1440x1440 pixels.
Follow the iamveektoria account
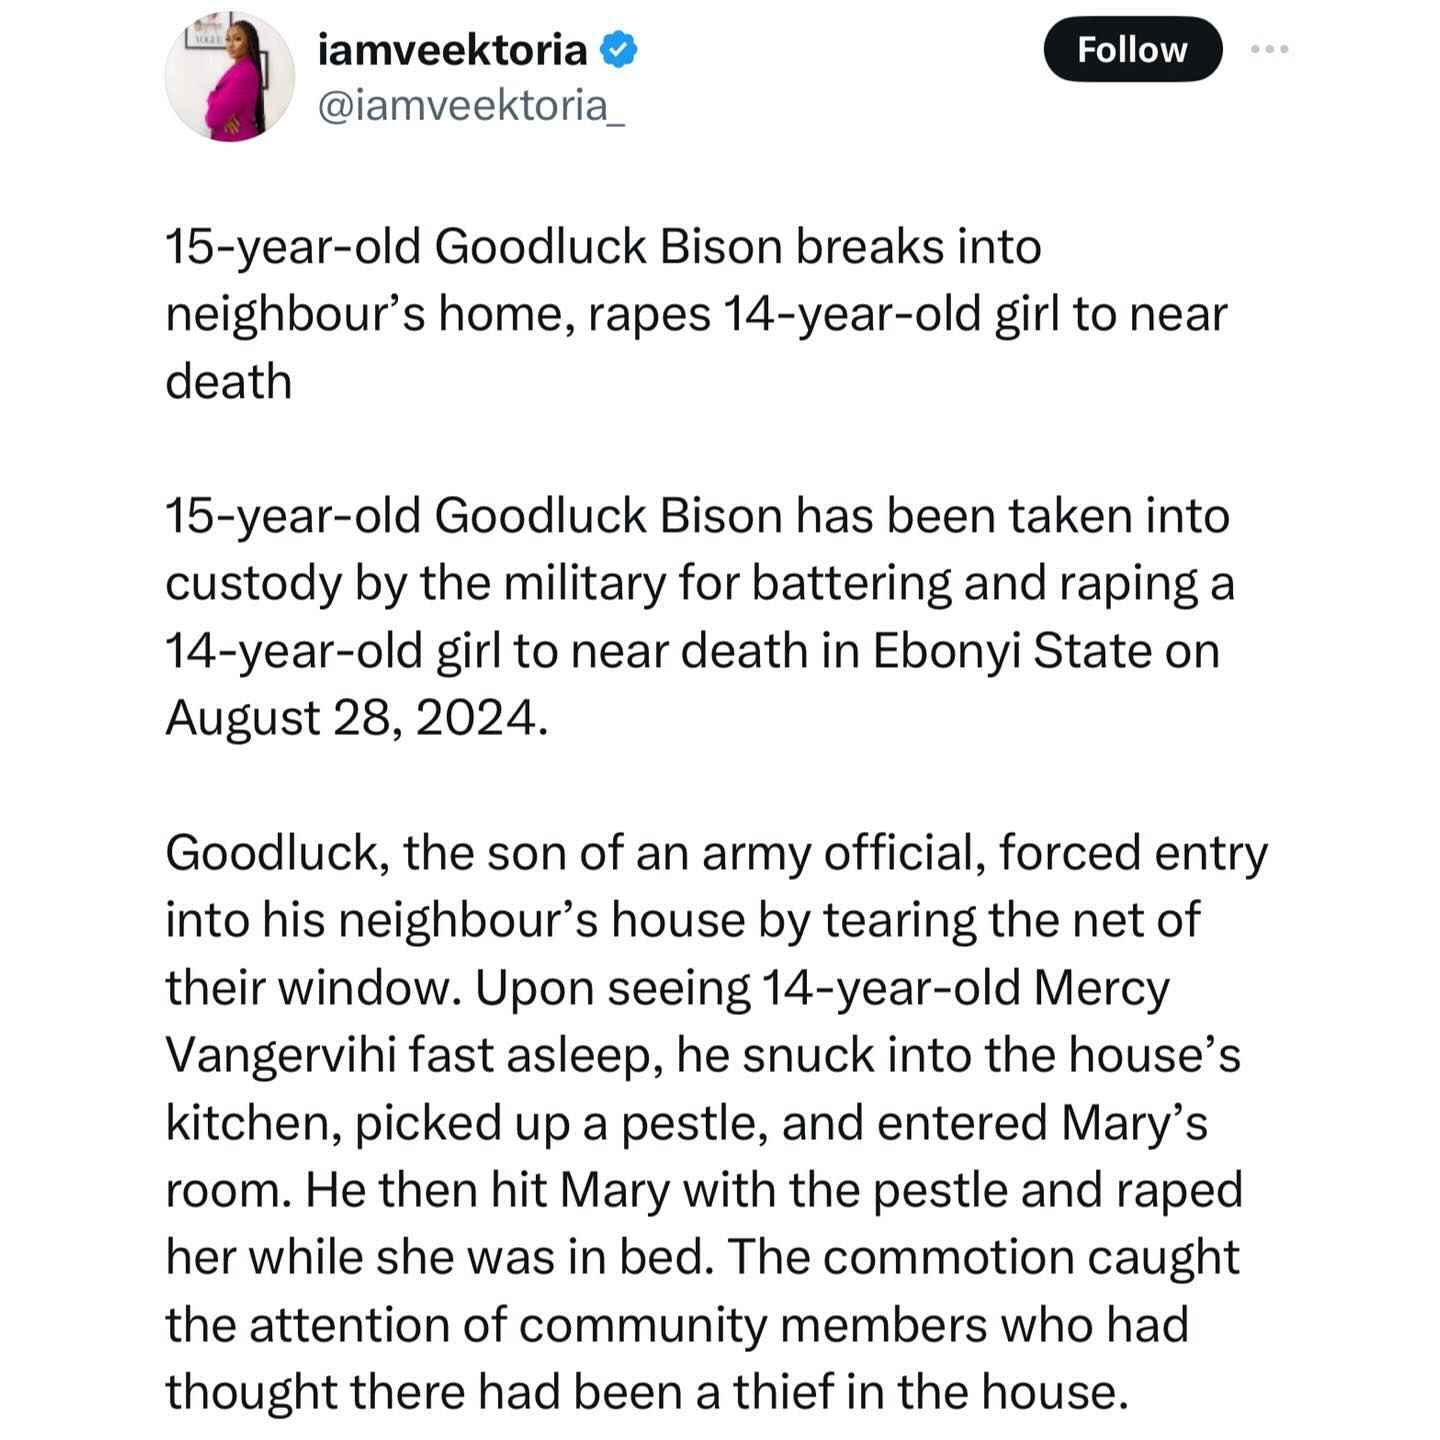[x=1132, y=49]
